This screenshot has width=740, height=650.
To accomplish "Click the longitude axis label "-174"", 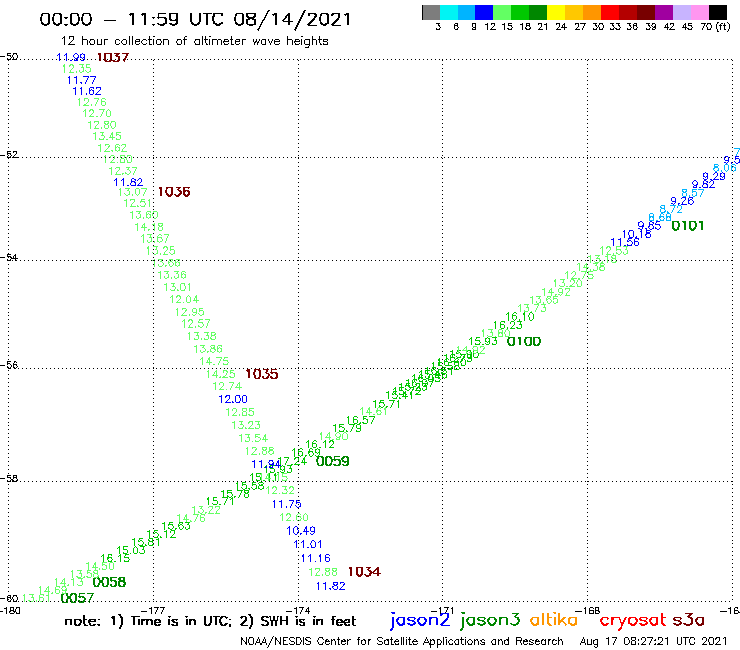I will [x=298, y=610].
